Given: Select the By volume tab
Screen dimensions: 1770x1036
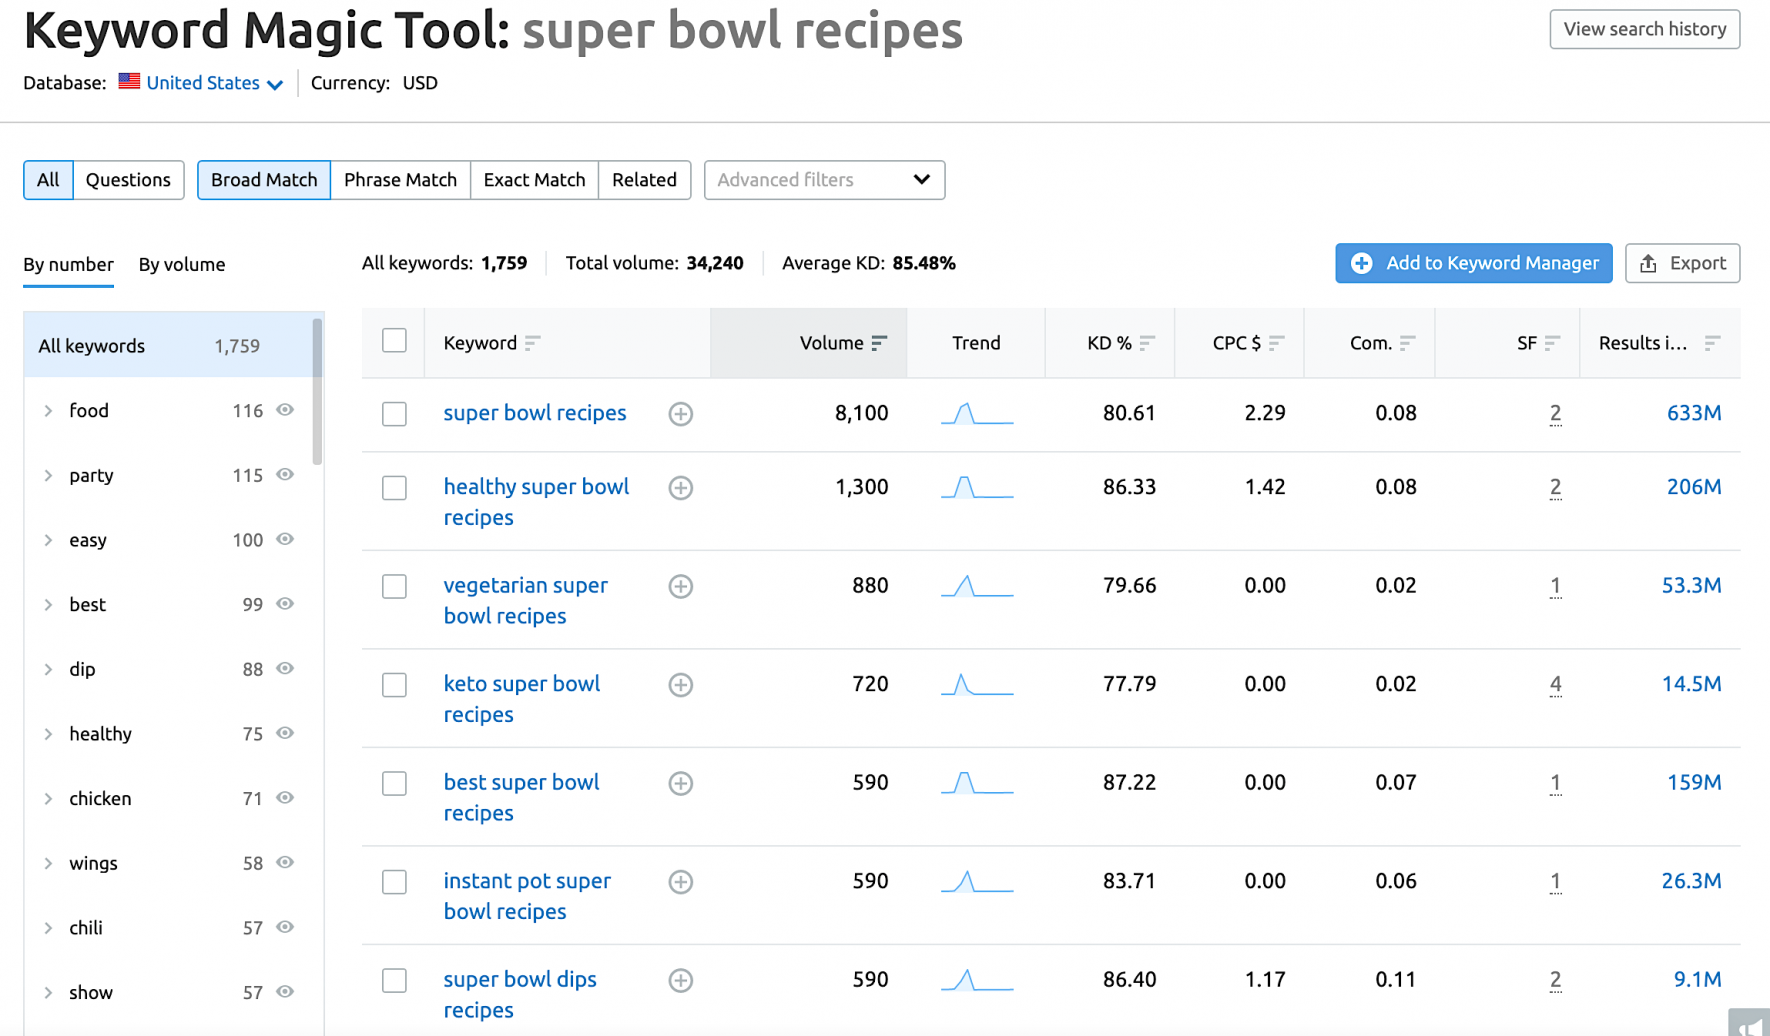Looking at the screenshot, I should (x=182, y=265).
